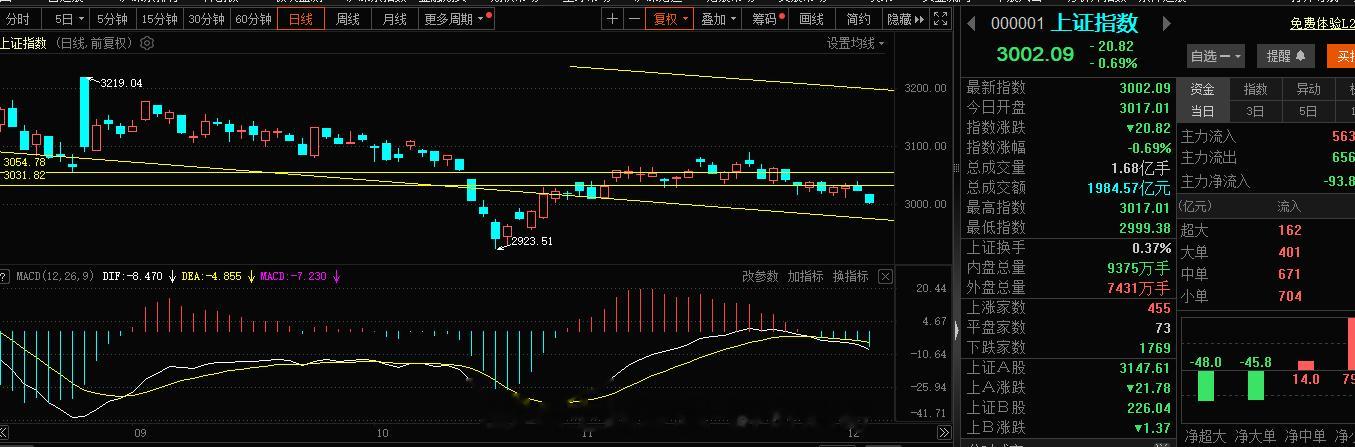The width and height of the screenshot is (1355, 447).
Task: Click the 超大 162 inflow row
Action: point(1266,231)
